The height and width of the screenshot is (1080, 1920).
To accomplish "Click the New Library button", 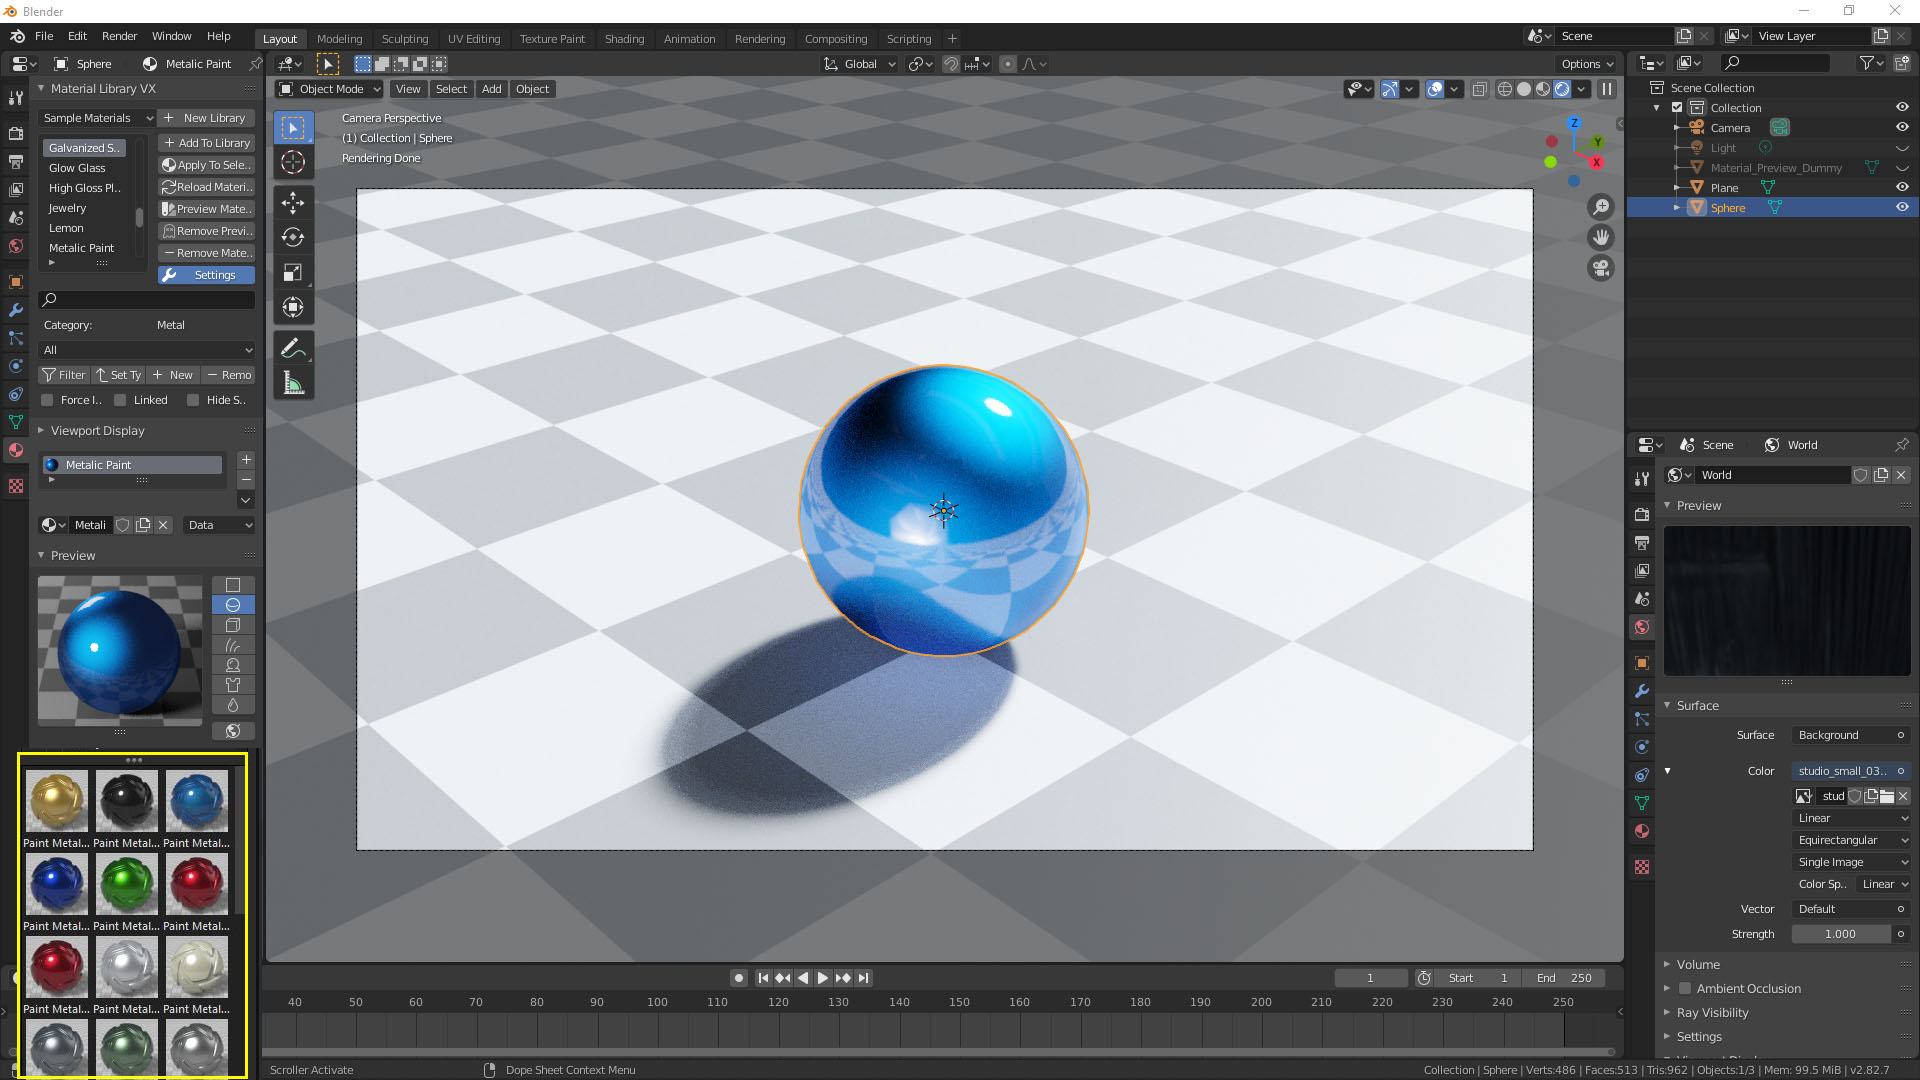I will [207, 118].
